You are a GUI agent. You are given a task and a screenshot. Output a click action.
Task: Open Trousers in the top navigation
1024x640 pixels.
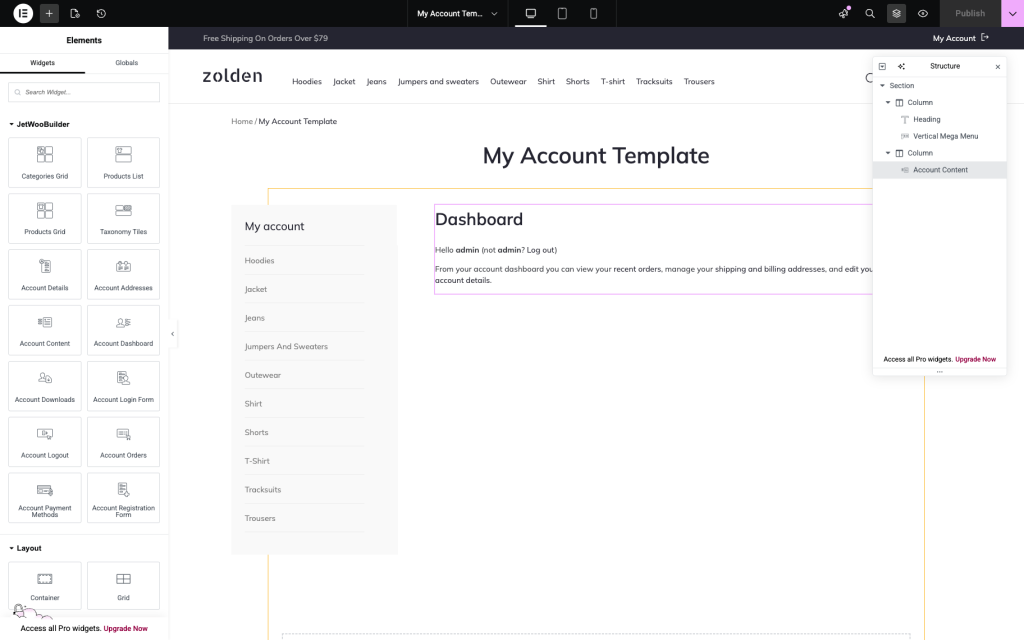pos(699,82)
